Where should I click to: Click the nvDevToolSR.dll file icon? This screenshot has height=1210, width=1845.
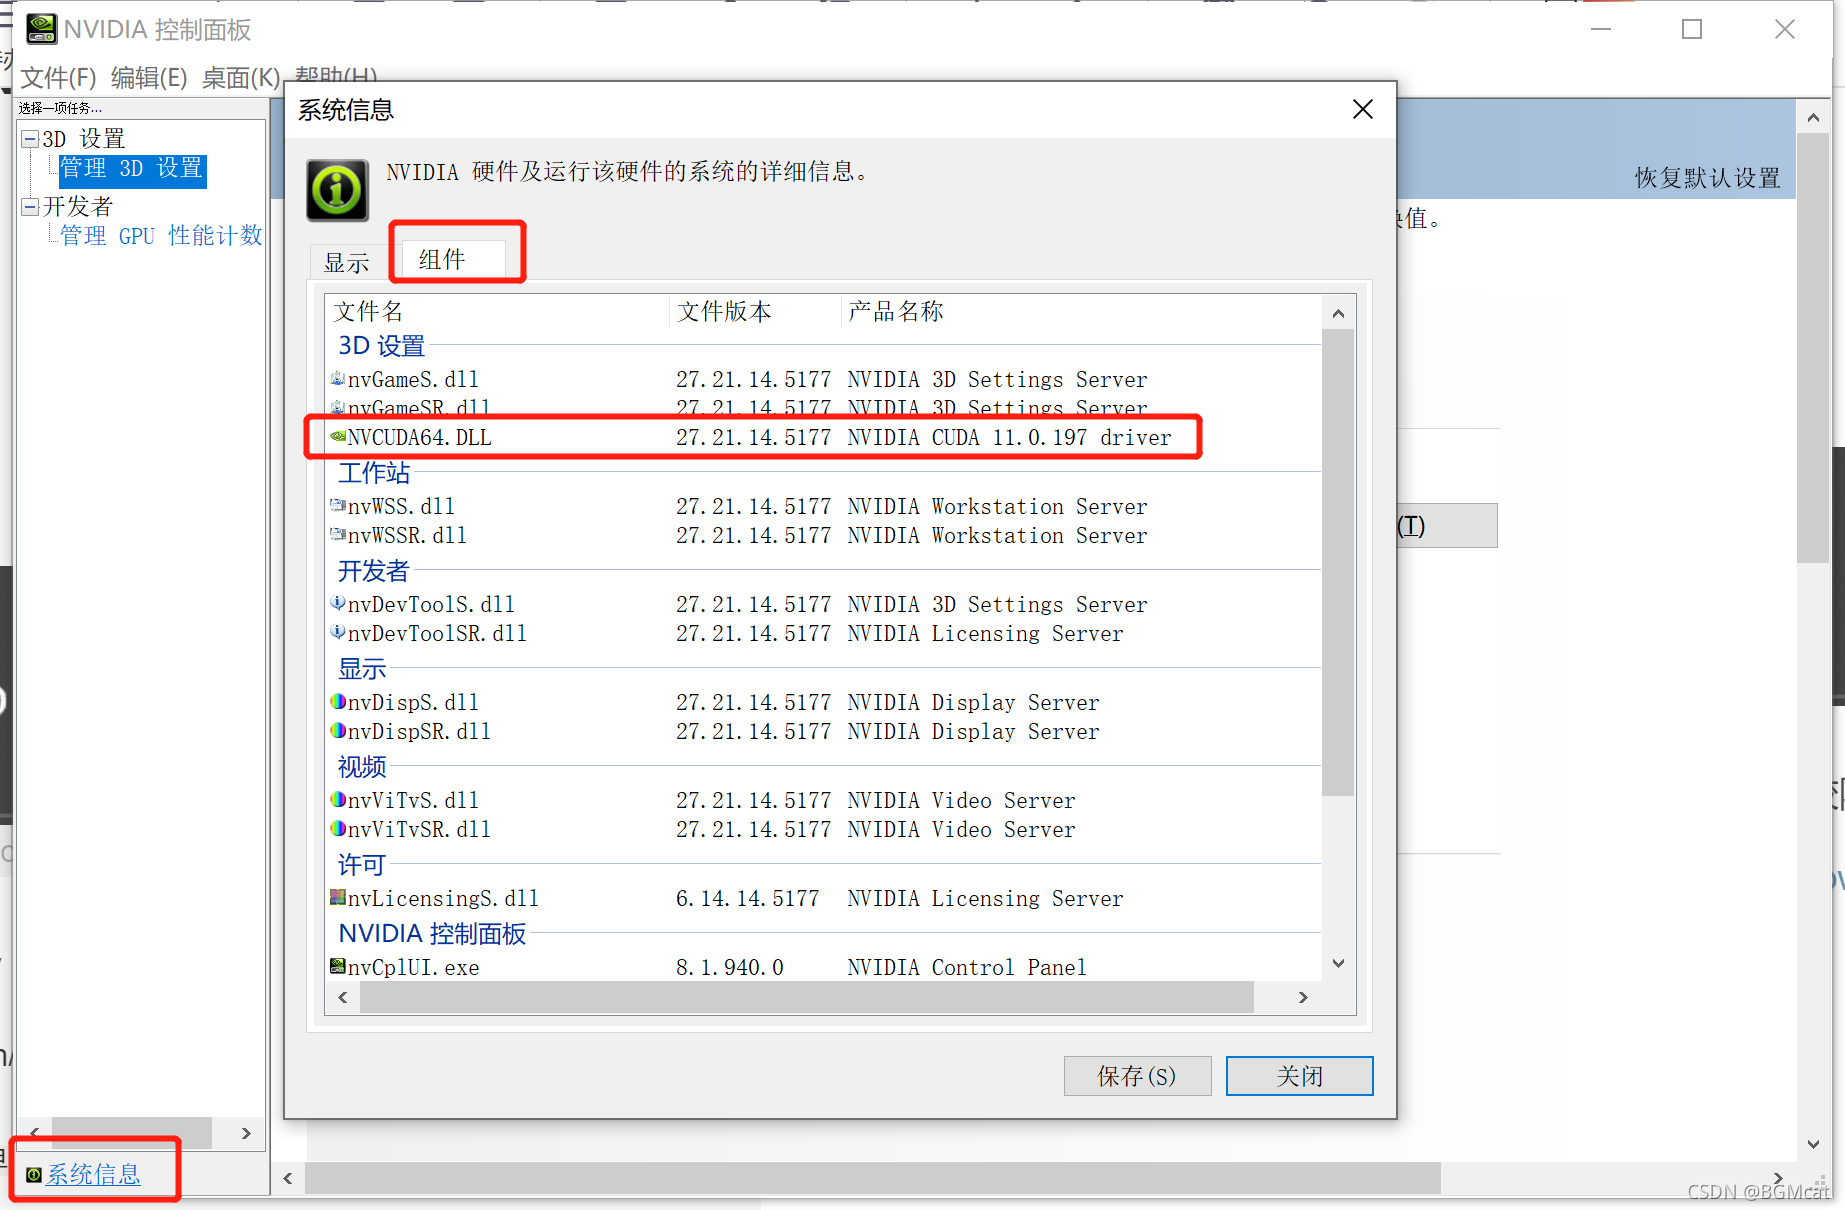pos(338,632)
